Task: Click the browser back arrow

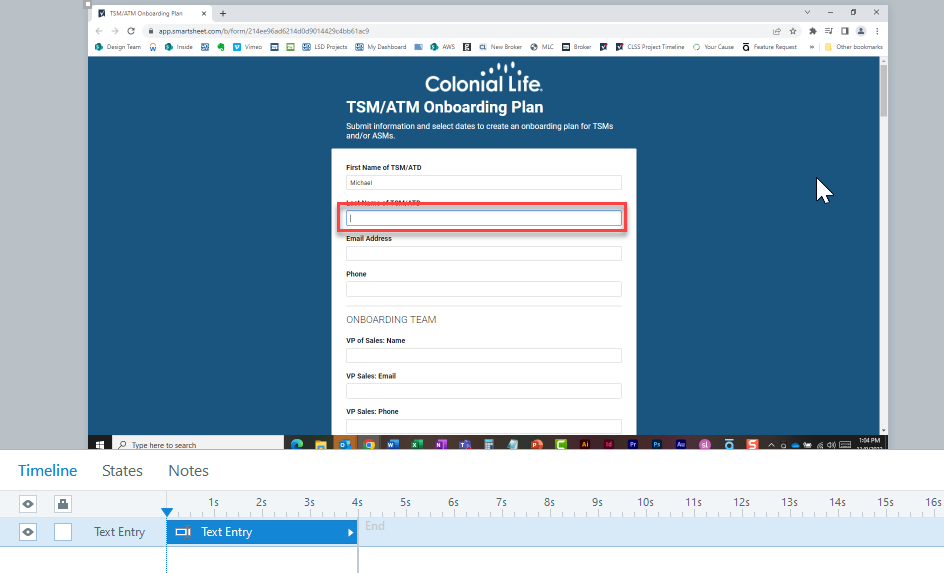Action: (x=99, y=31)
